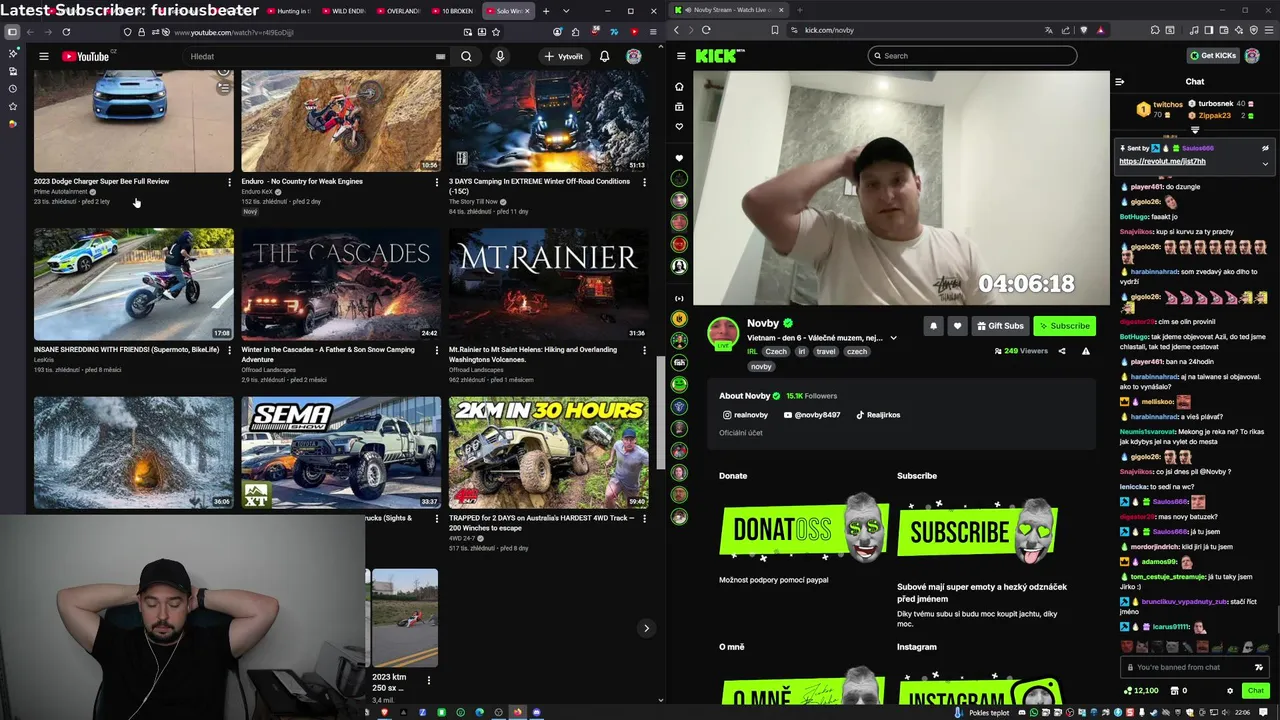The height and width of the screenshot is (720, 1280).
Task: Open the 2KM IN 30 HOURS video thumbnail
Action: coord(548,453)
